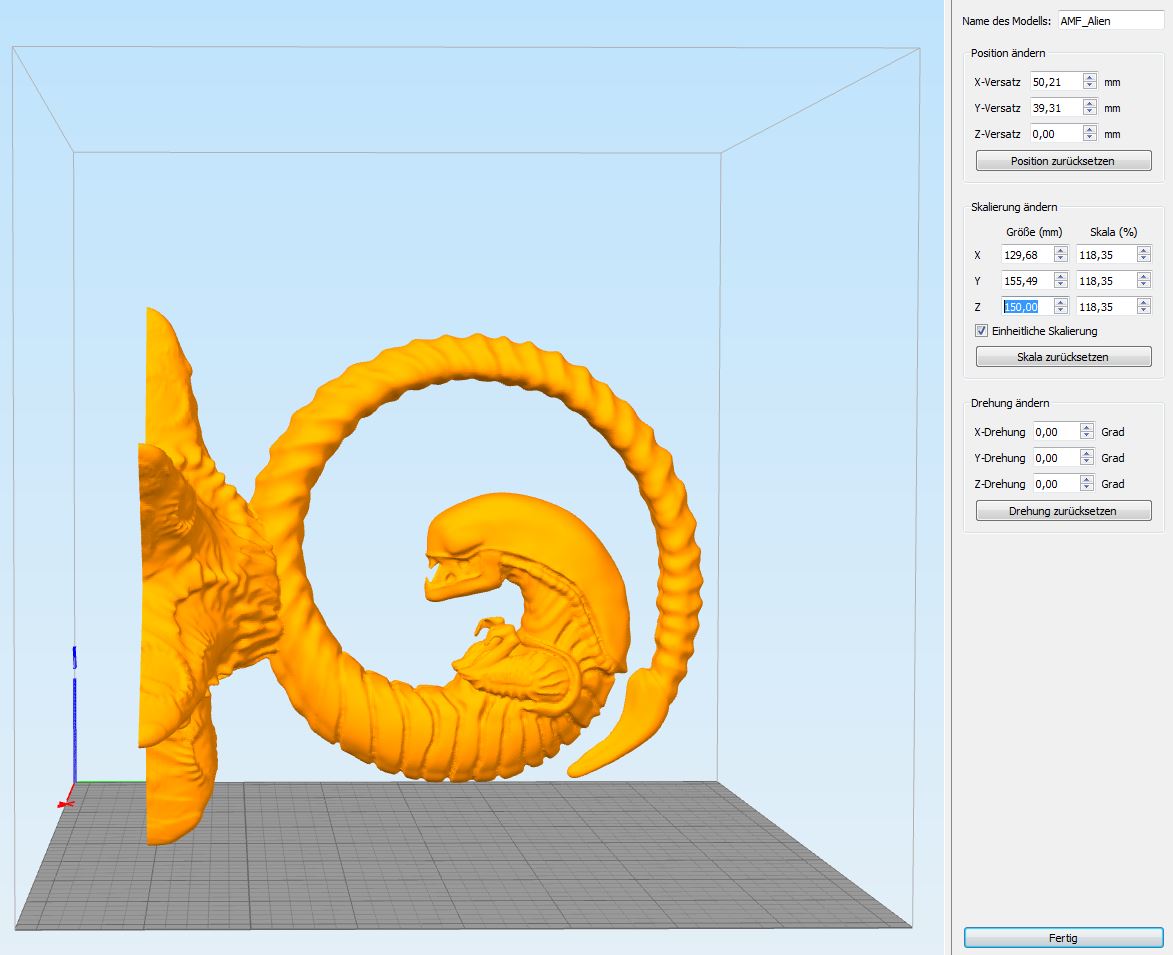Image resolution: width=1173 pixels, height=955 pixels.
Task: Click Drehung zurücksetzen button
Action: (x=1063, y=511)
